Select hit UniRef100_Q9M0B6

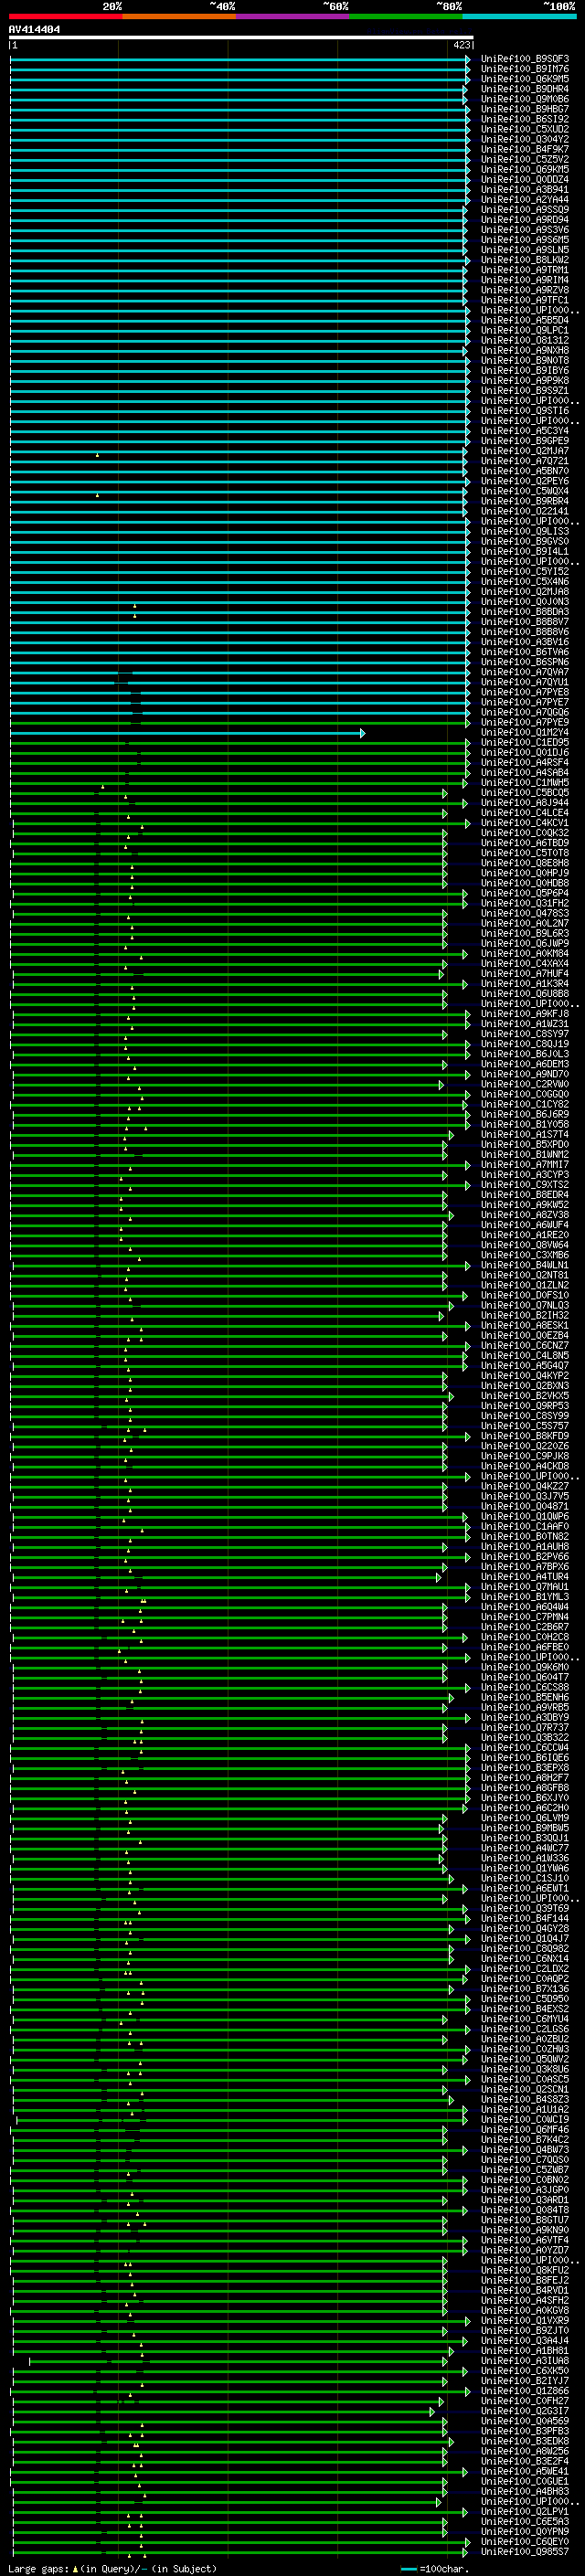pyautogui.click(x=525, y=99)
